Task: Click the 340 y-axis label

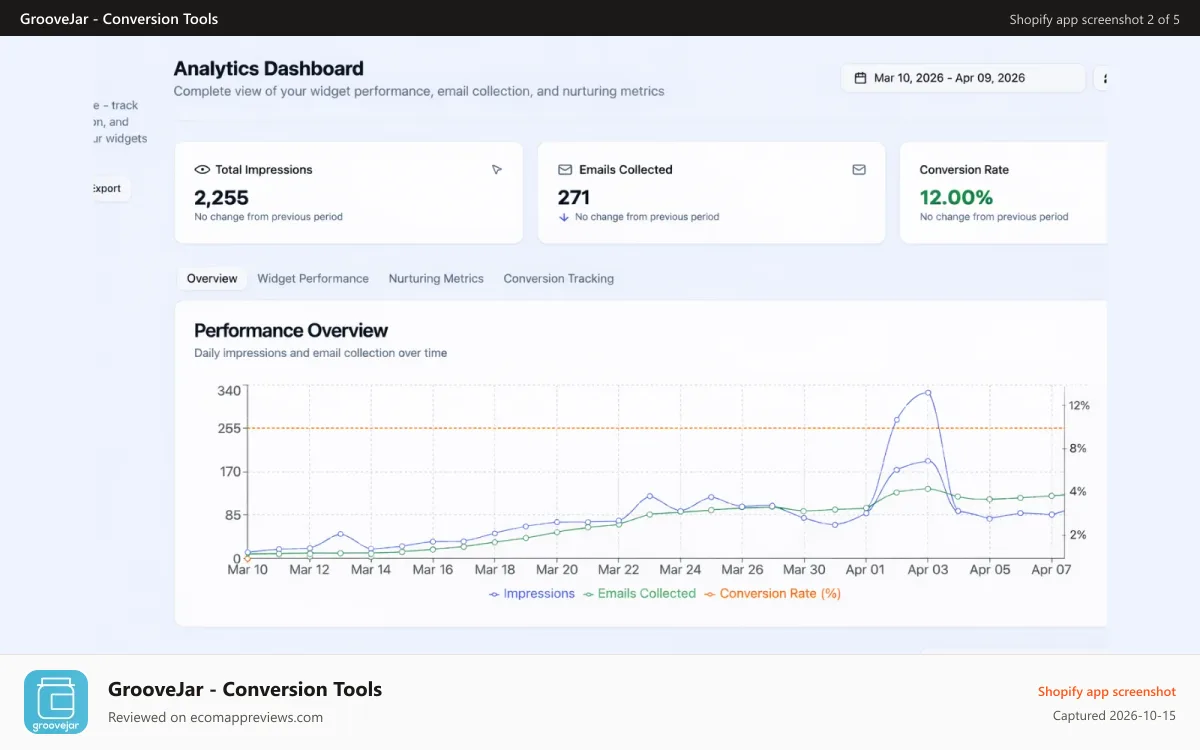Action: (x=229, y=391)
